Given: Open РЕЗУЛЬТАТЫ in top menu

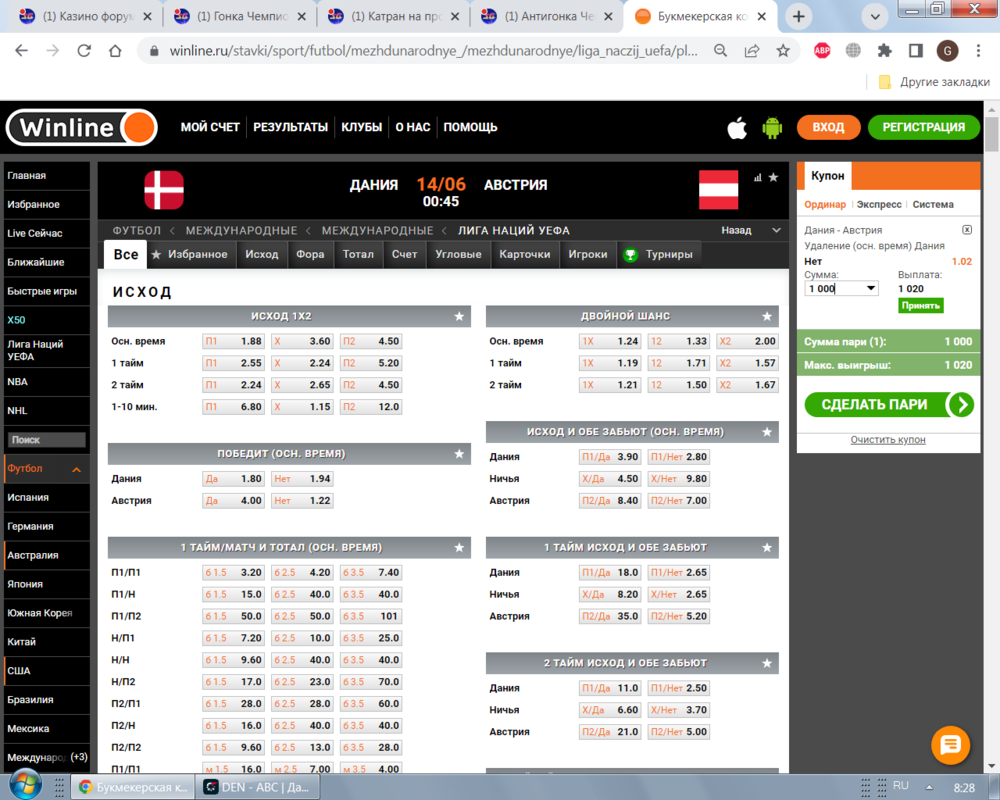Looking at the screenshot, I should pos(290,127).
